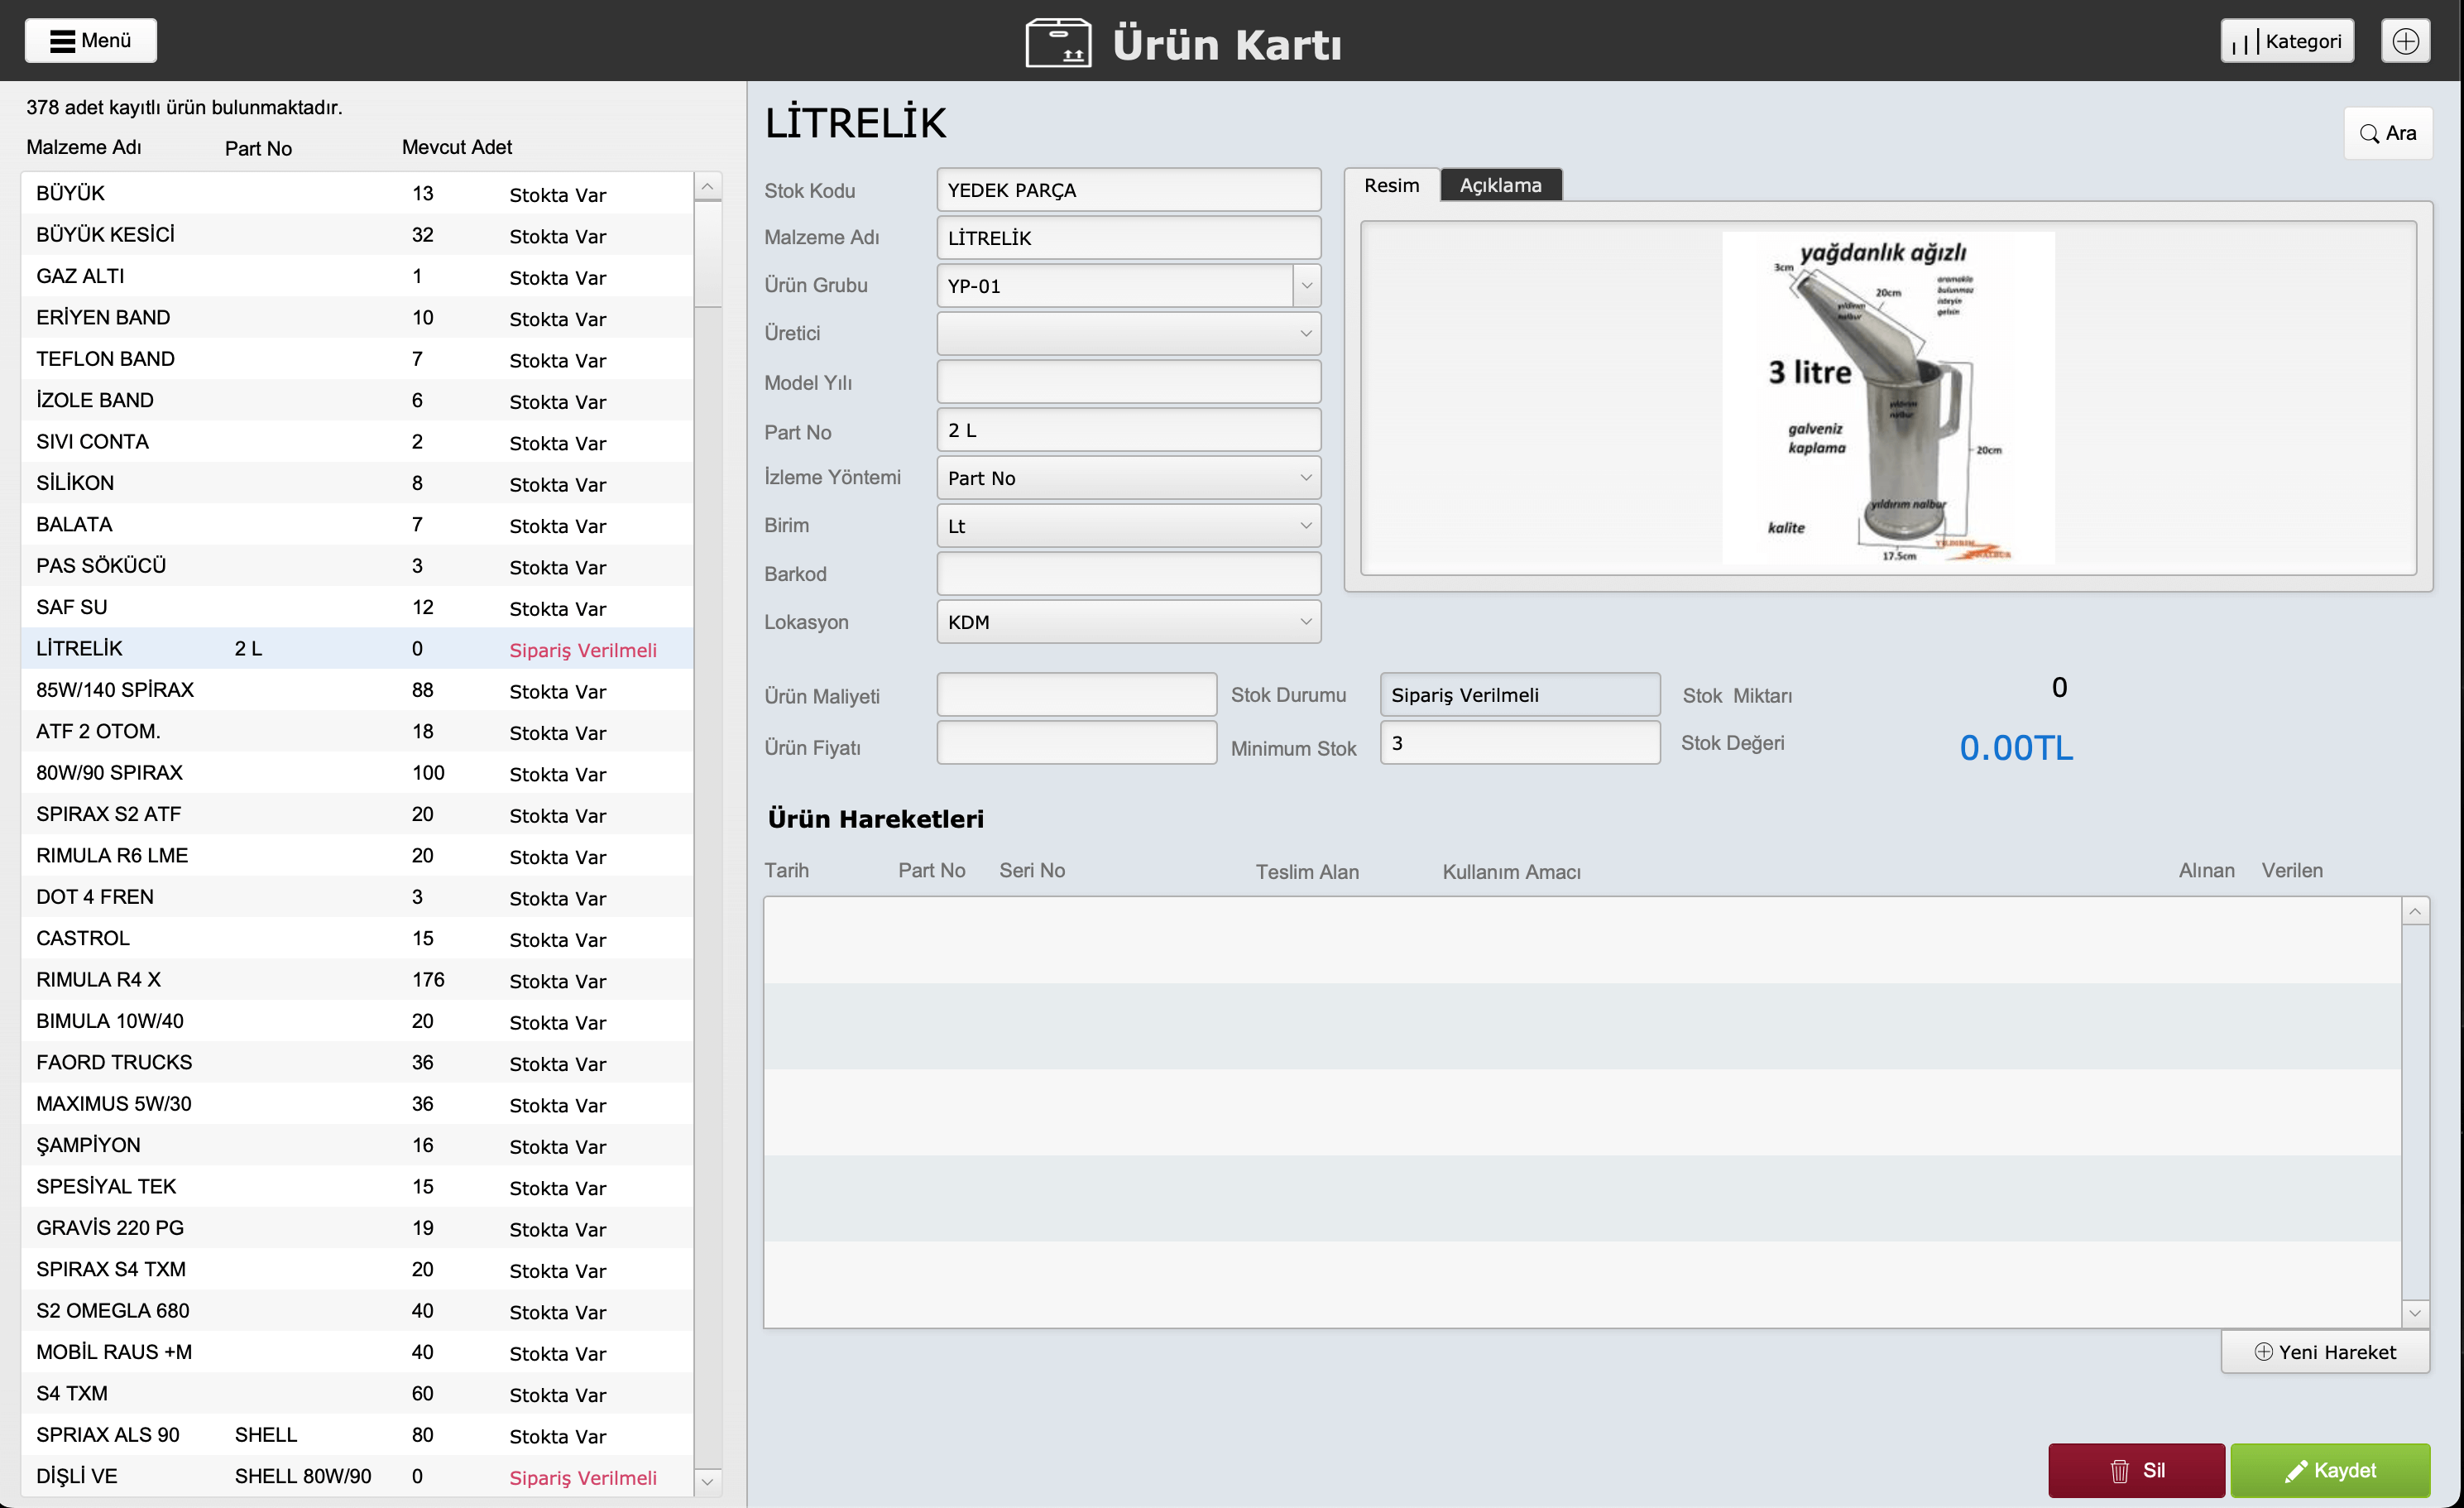Click the Ara search button
Viewport: 2464px width, 1508px height.
point(2387,133)
